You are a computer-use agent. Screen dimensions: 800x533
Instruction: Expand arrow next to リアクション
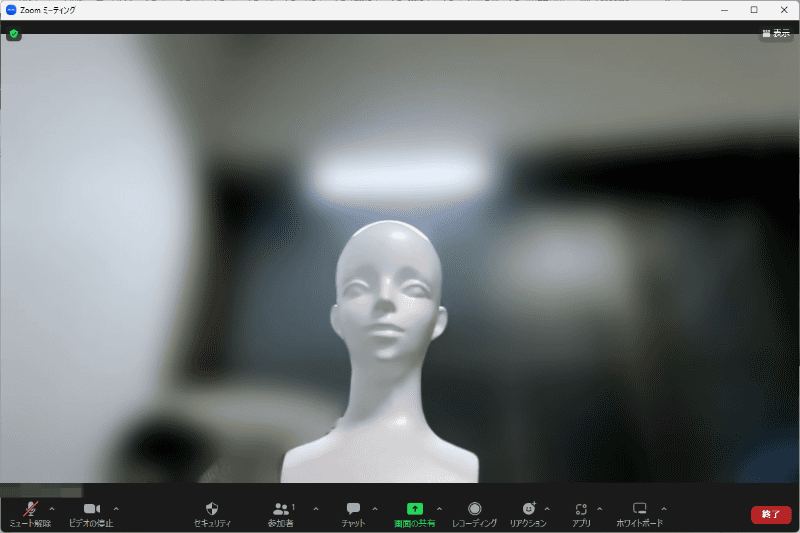[547, 509]
